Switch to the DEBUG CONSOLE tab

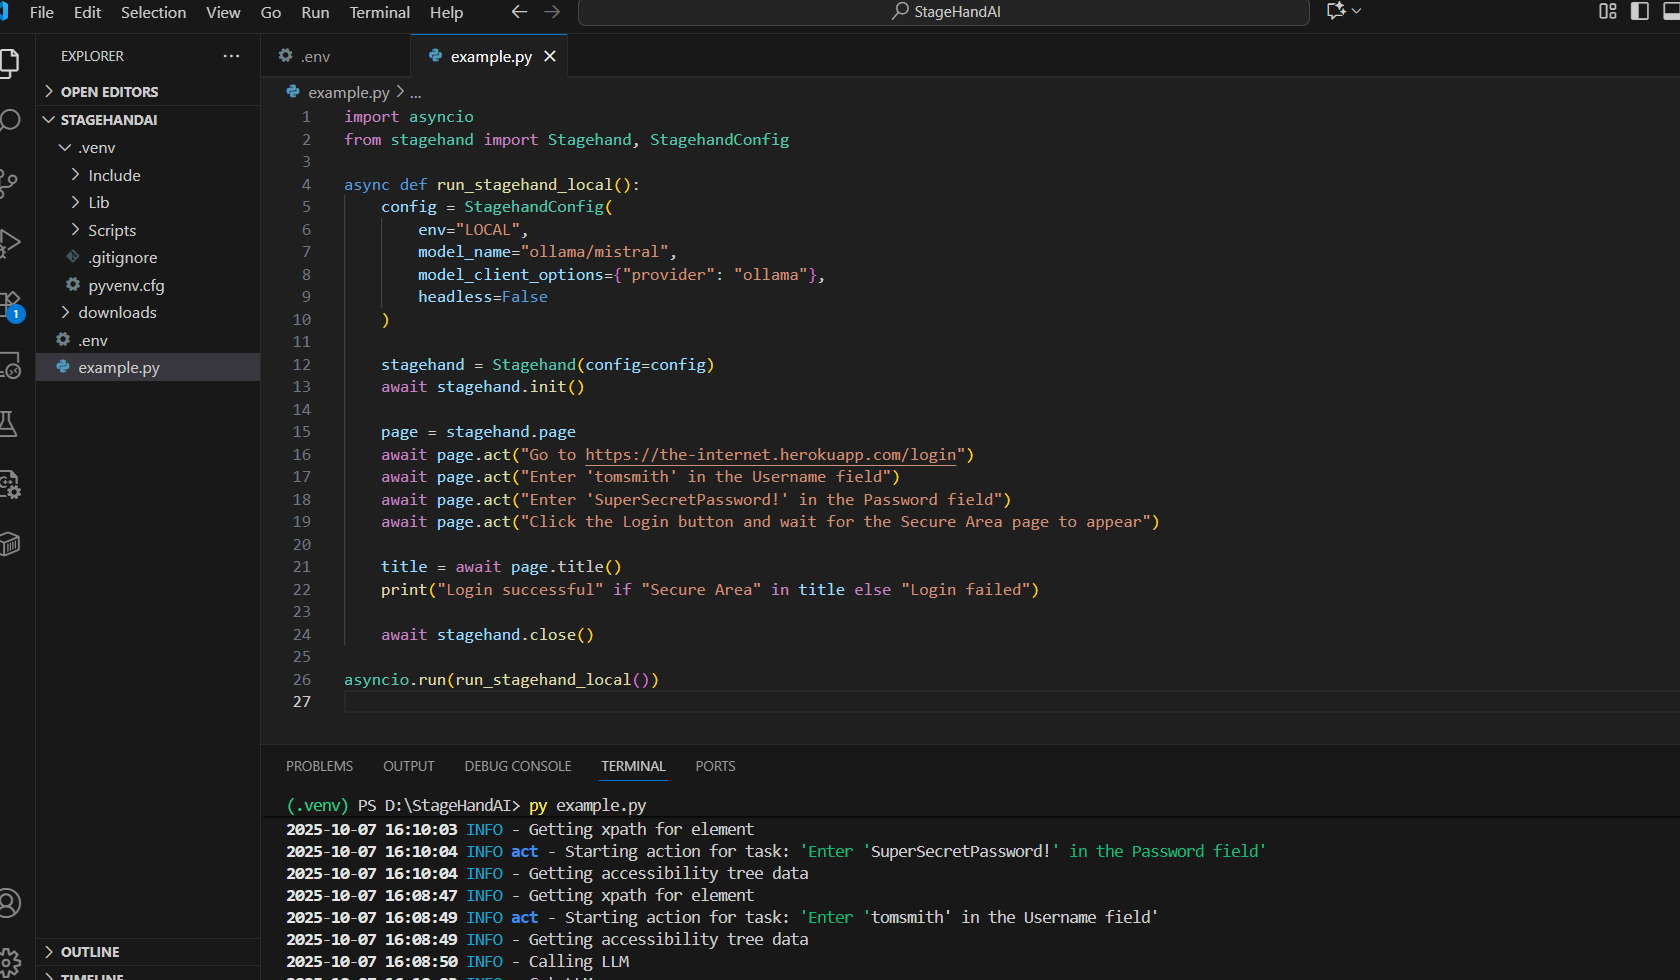coord(517,766)
